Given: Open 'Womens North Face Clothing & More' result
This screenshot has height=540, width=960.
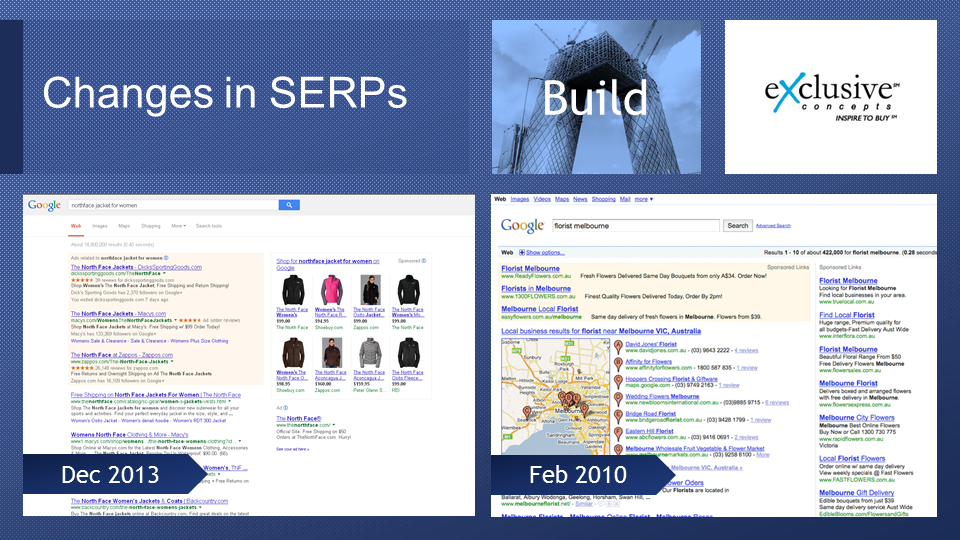Looking at the screenshot, I should click(x=129, y=435).
